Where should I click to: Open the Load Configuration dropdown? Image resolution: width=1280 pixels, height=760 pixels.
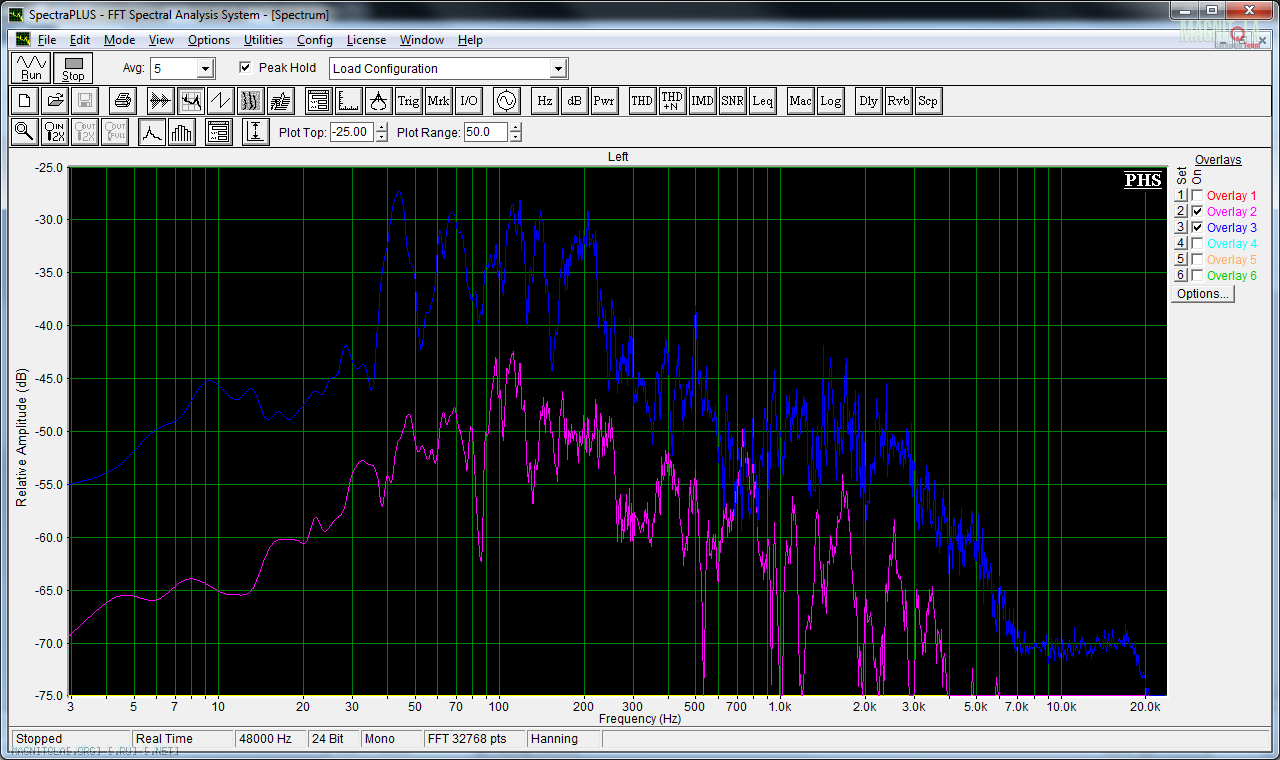558,69
